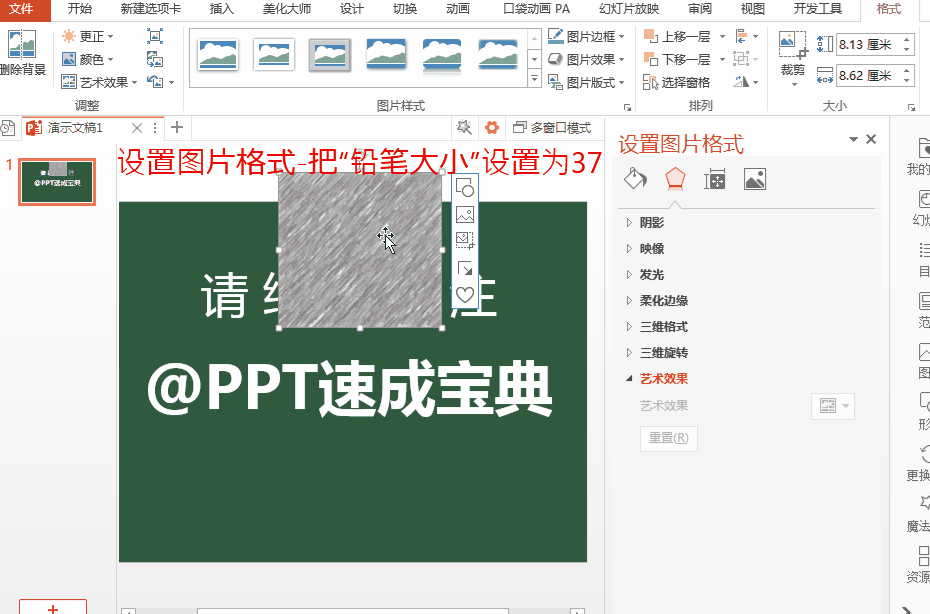Screen dimensions: 930x614
Task: Click the width field showing 8.62 厘米
Action: (868, 75)
